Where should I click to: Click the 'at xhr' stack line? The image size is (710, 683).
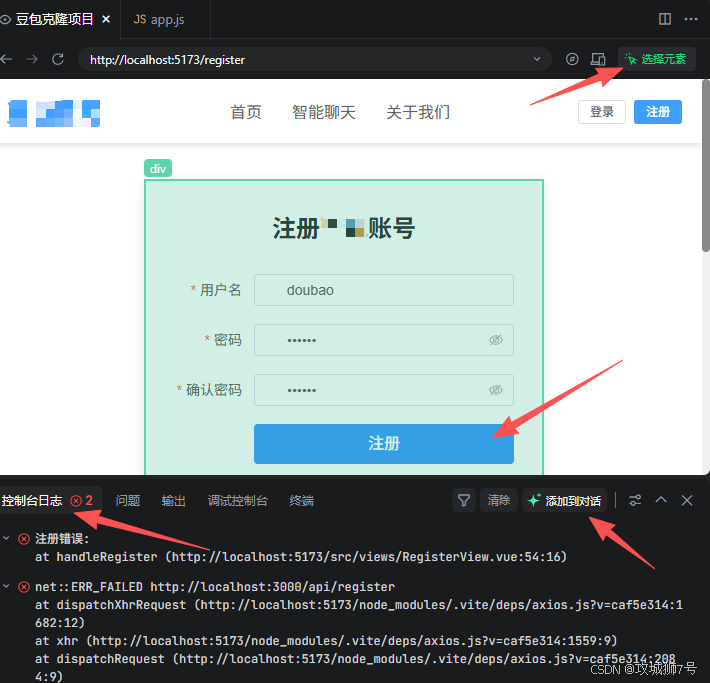326,641
